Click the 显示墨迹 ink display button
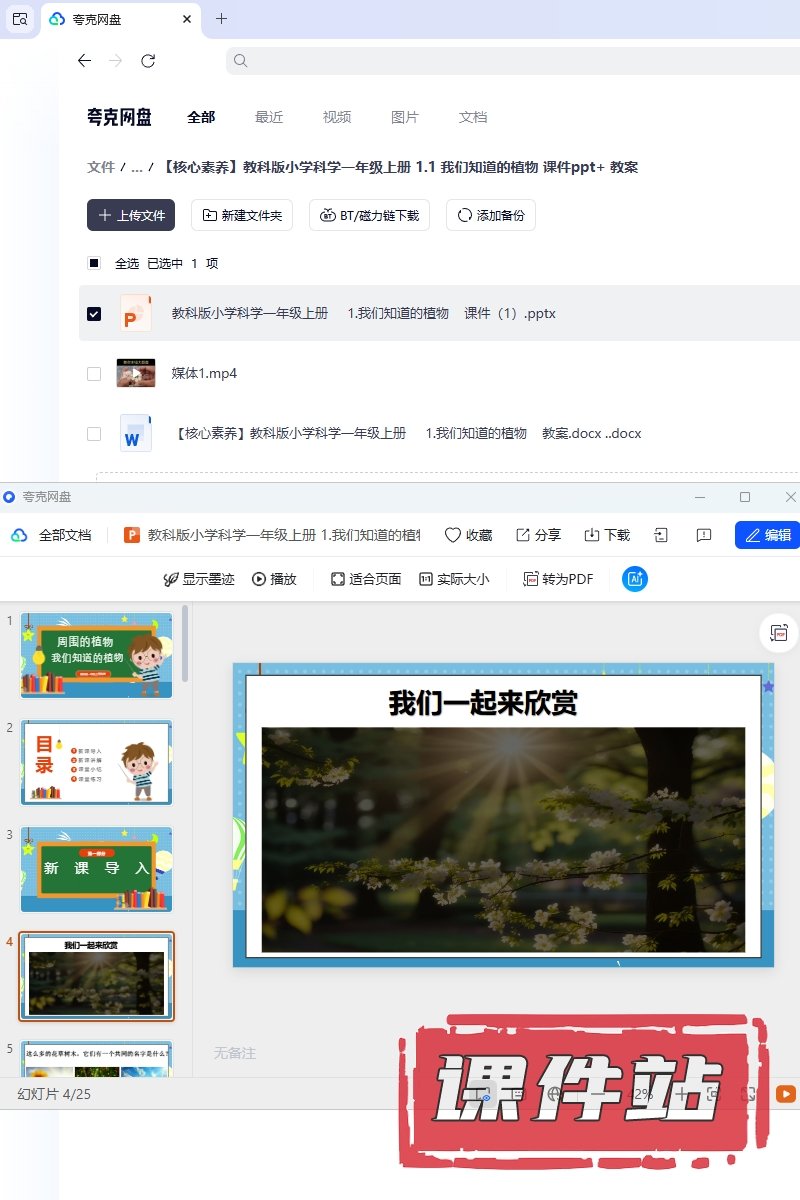Viewport: 800px width, 1200px height. coord(171,579)
